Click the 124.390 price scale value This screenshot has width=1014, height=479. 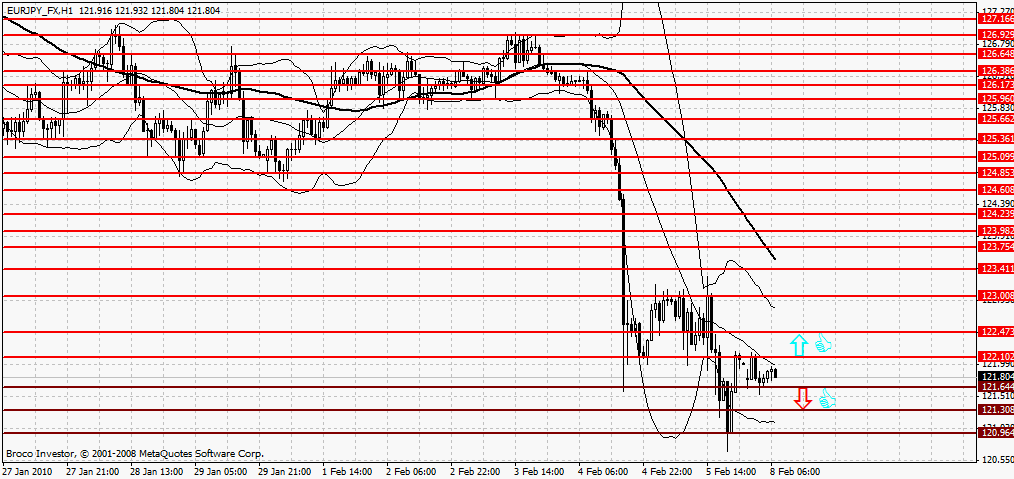pos(997,202)
